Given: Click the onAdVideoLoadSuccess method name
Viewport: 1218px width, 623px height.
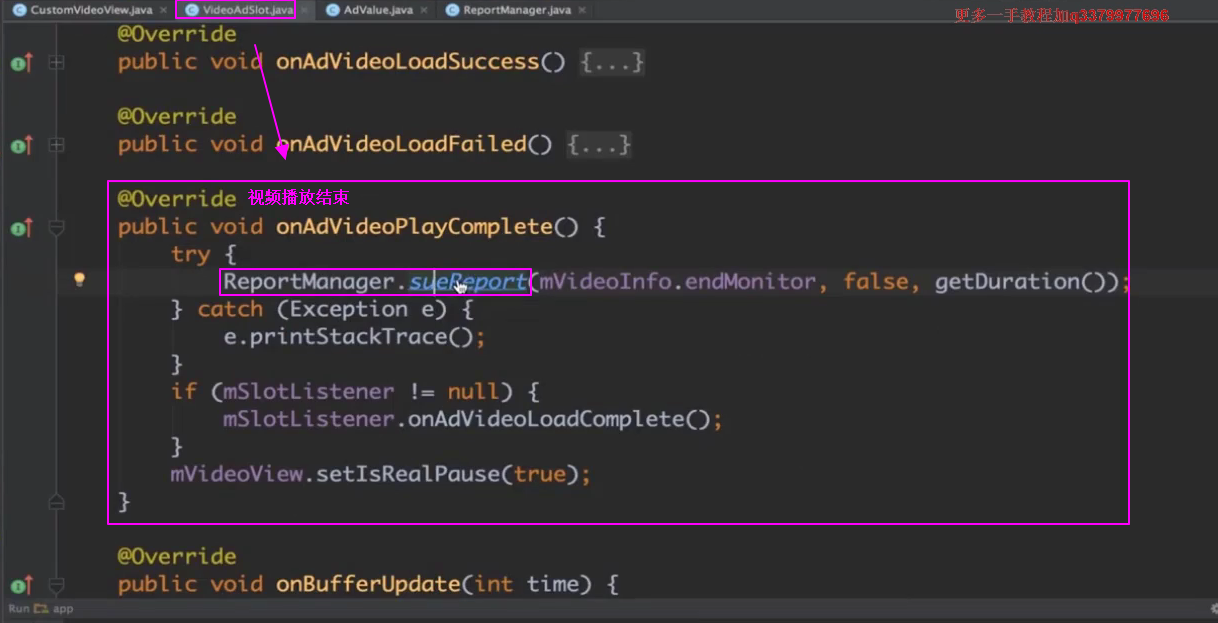Looking at the screenshot, I should point(407,62).
